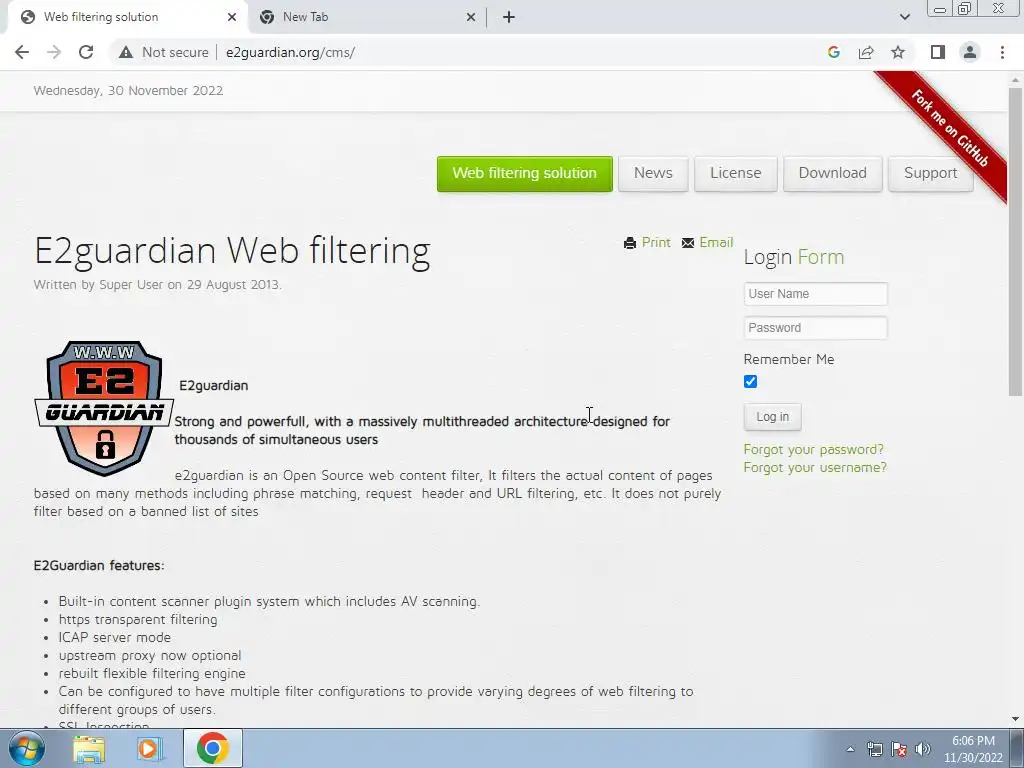Select the Web filtering solution menu item
The height and width of the screenshot is (768, 1024).
pyautogui.click(x=524, y=174)
